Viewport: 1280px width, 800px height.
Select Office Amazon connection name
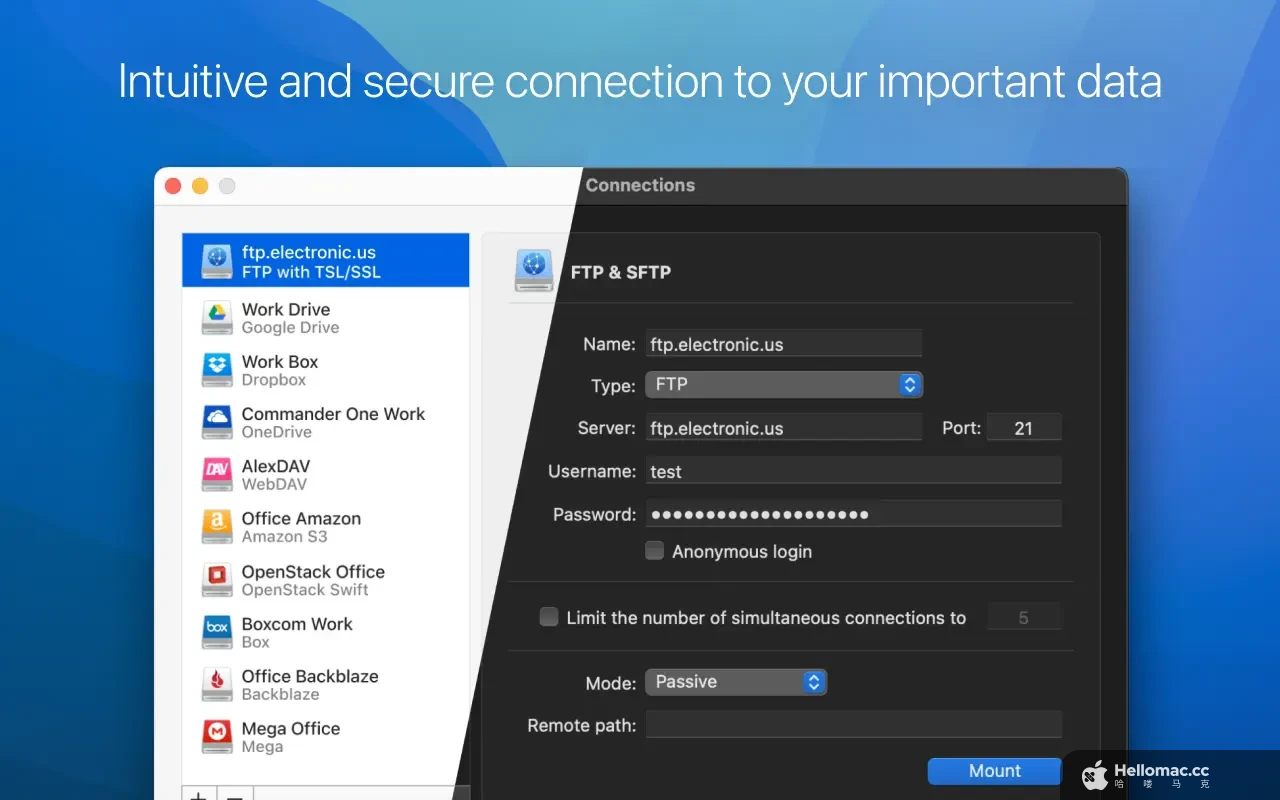click(x=301, y=519)
